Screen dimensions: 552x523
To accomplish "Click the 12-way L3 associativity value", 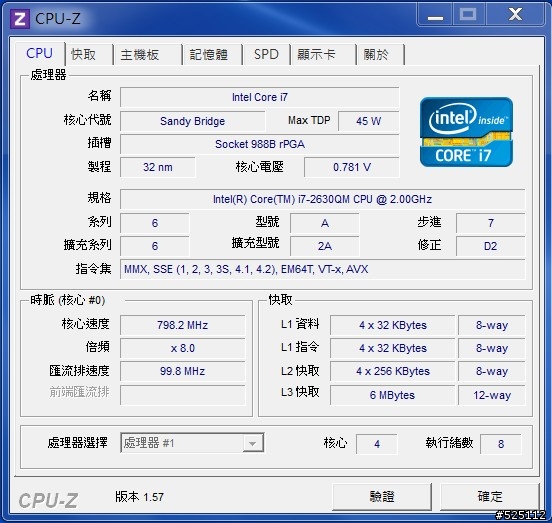I will (x=492, y=395).
